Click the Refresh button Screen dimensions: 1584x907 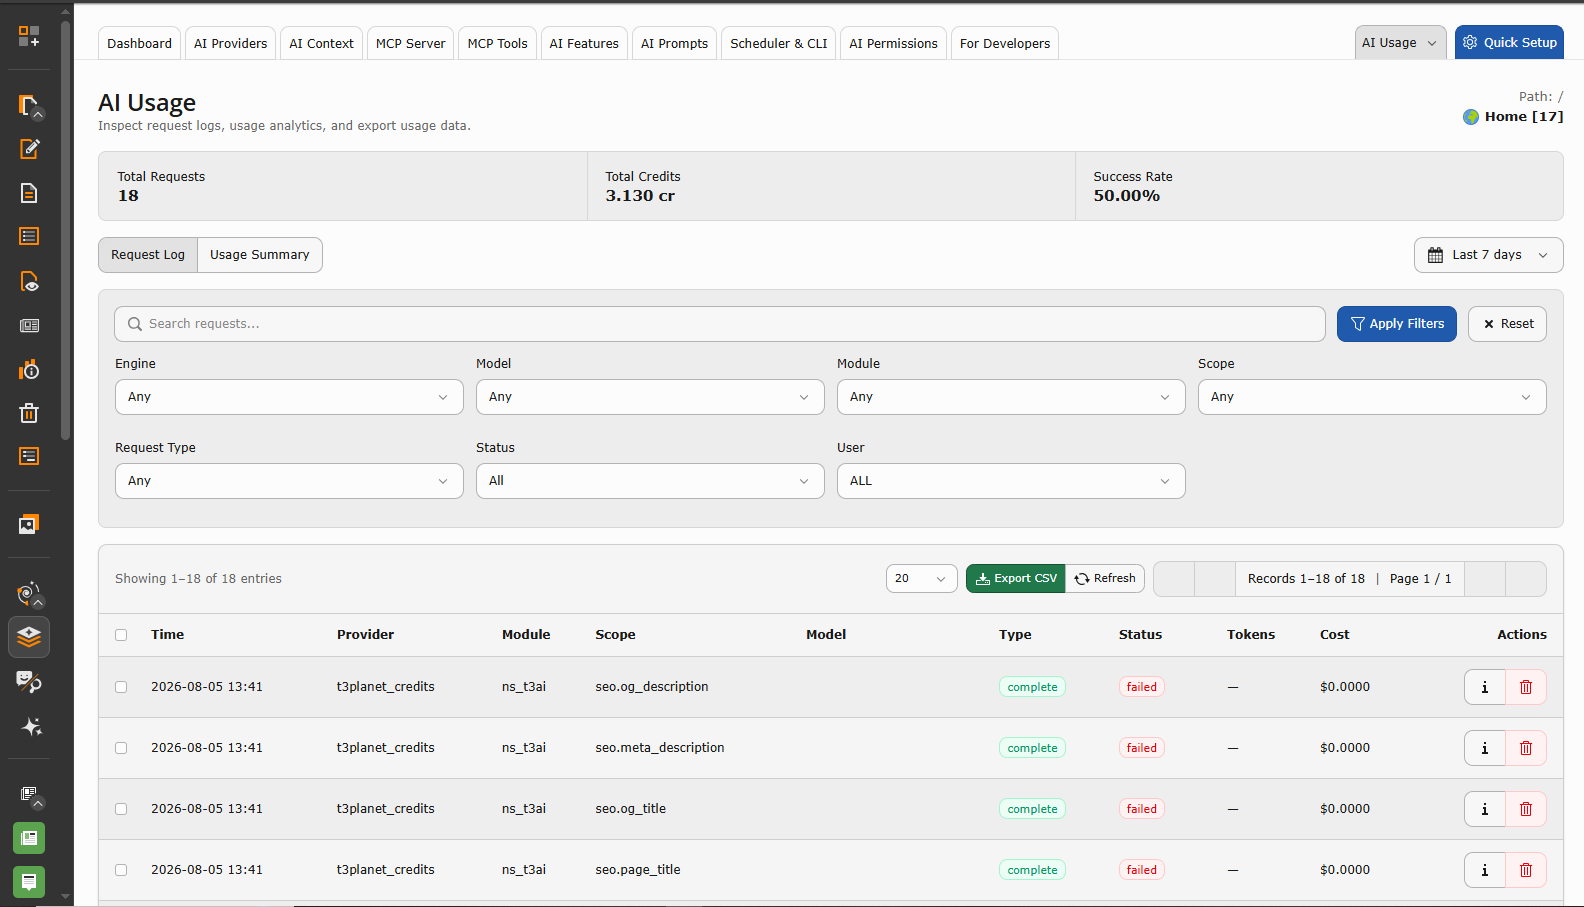[x=1105, y=579]
